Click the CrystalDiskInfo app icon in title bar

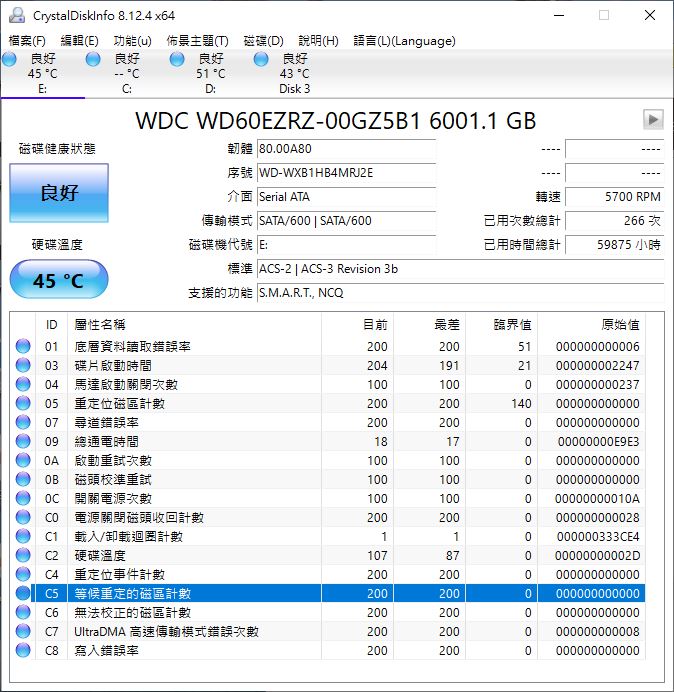click(x=17, y=15)
